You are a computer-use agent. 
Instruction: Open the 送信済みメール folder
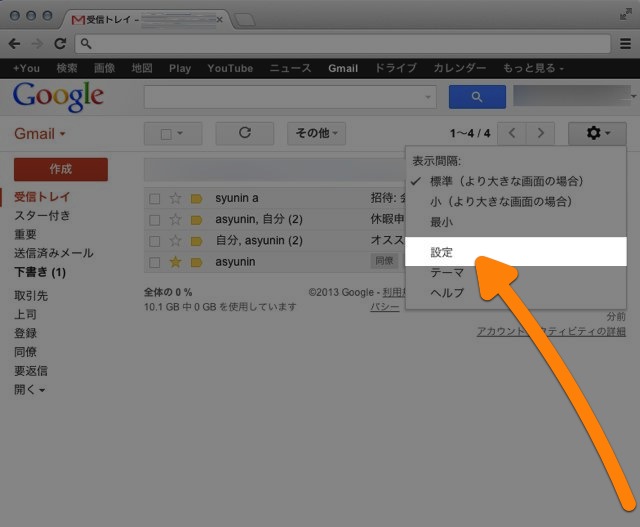[54, 253]
